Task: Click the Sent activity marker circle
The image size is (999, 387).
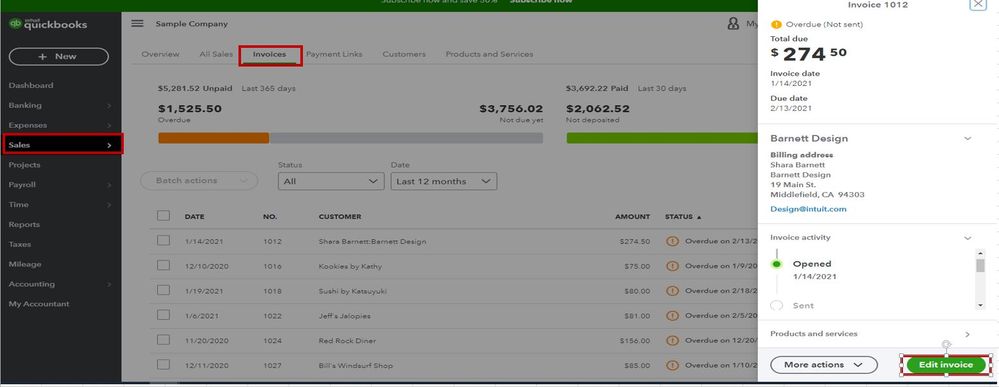Action: pyautogui.click(x=776, y=306)
